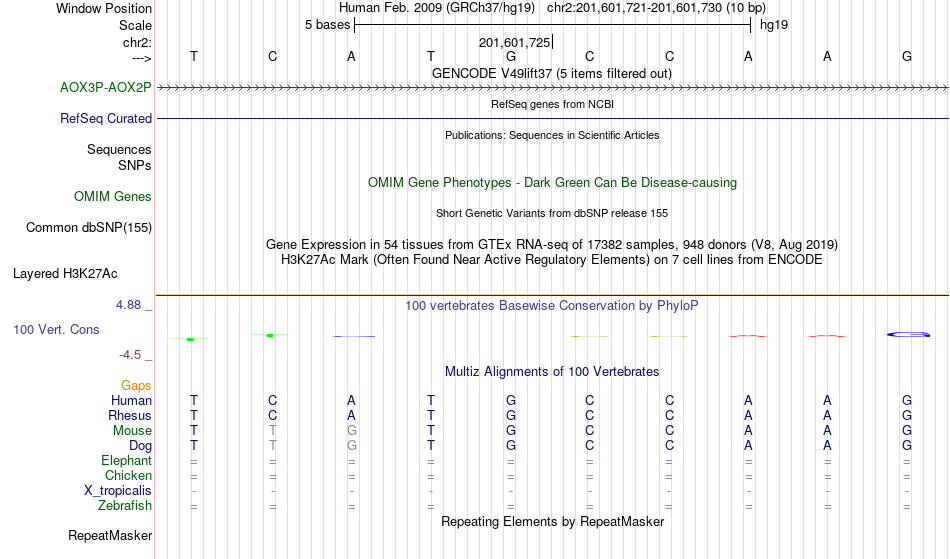Select the Dog species row label
Viewport: 950px width, 559px height.
[x=140, y=446]
